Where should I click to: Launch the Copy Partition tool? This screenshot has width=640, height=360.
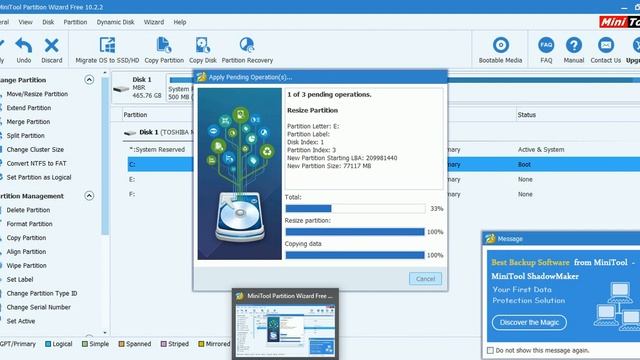click(x=164, y=50)
